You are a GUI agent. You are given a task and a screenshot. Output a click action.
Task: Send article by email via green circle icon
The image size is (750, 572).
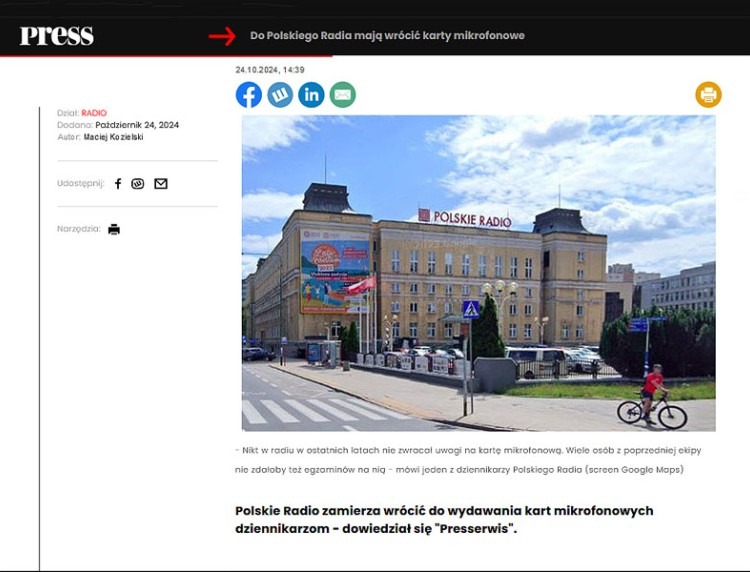click(342, 95)
